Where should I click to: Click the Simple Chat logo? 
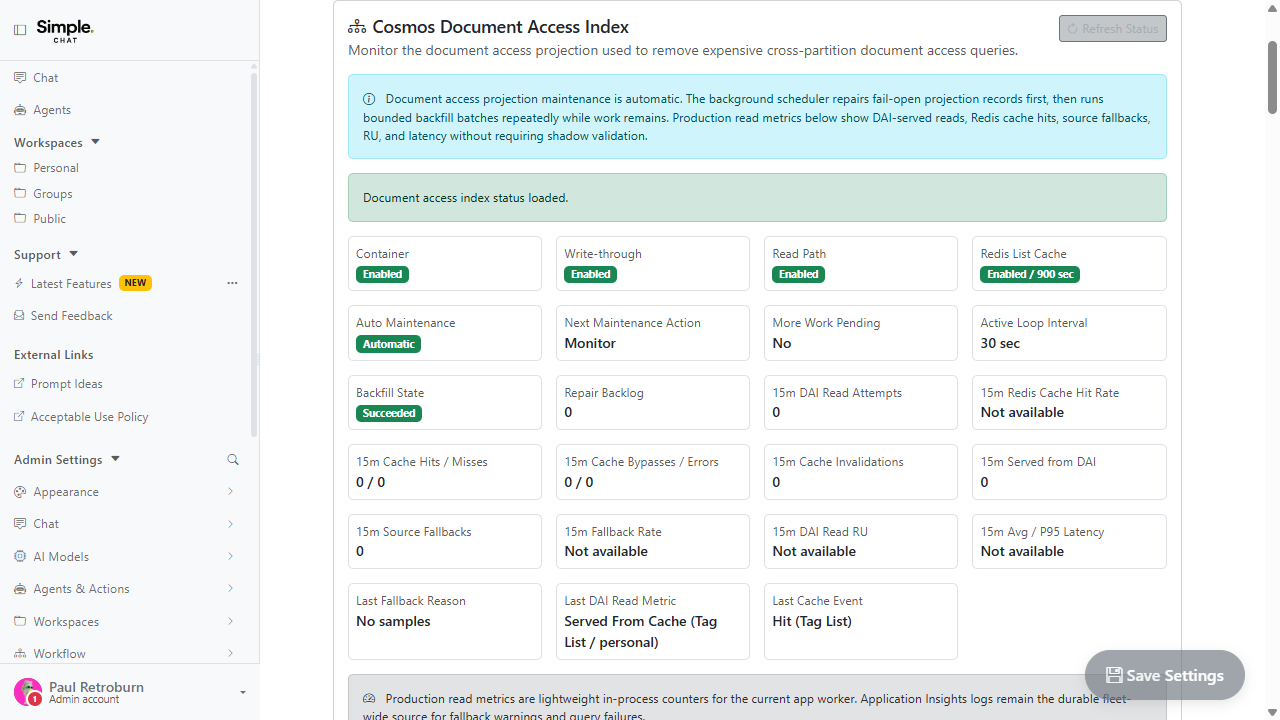pos(65,30)
